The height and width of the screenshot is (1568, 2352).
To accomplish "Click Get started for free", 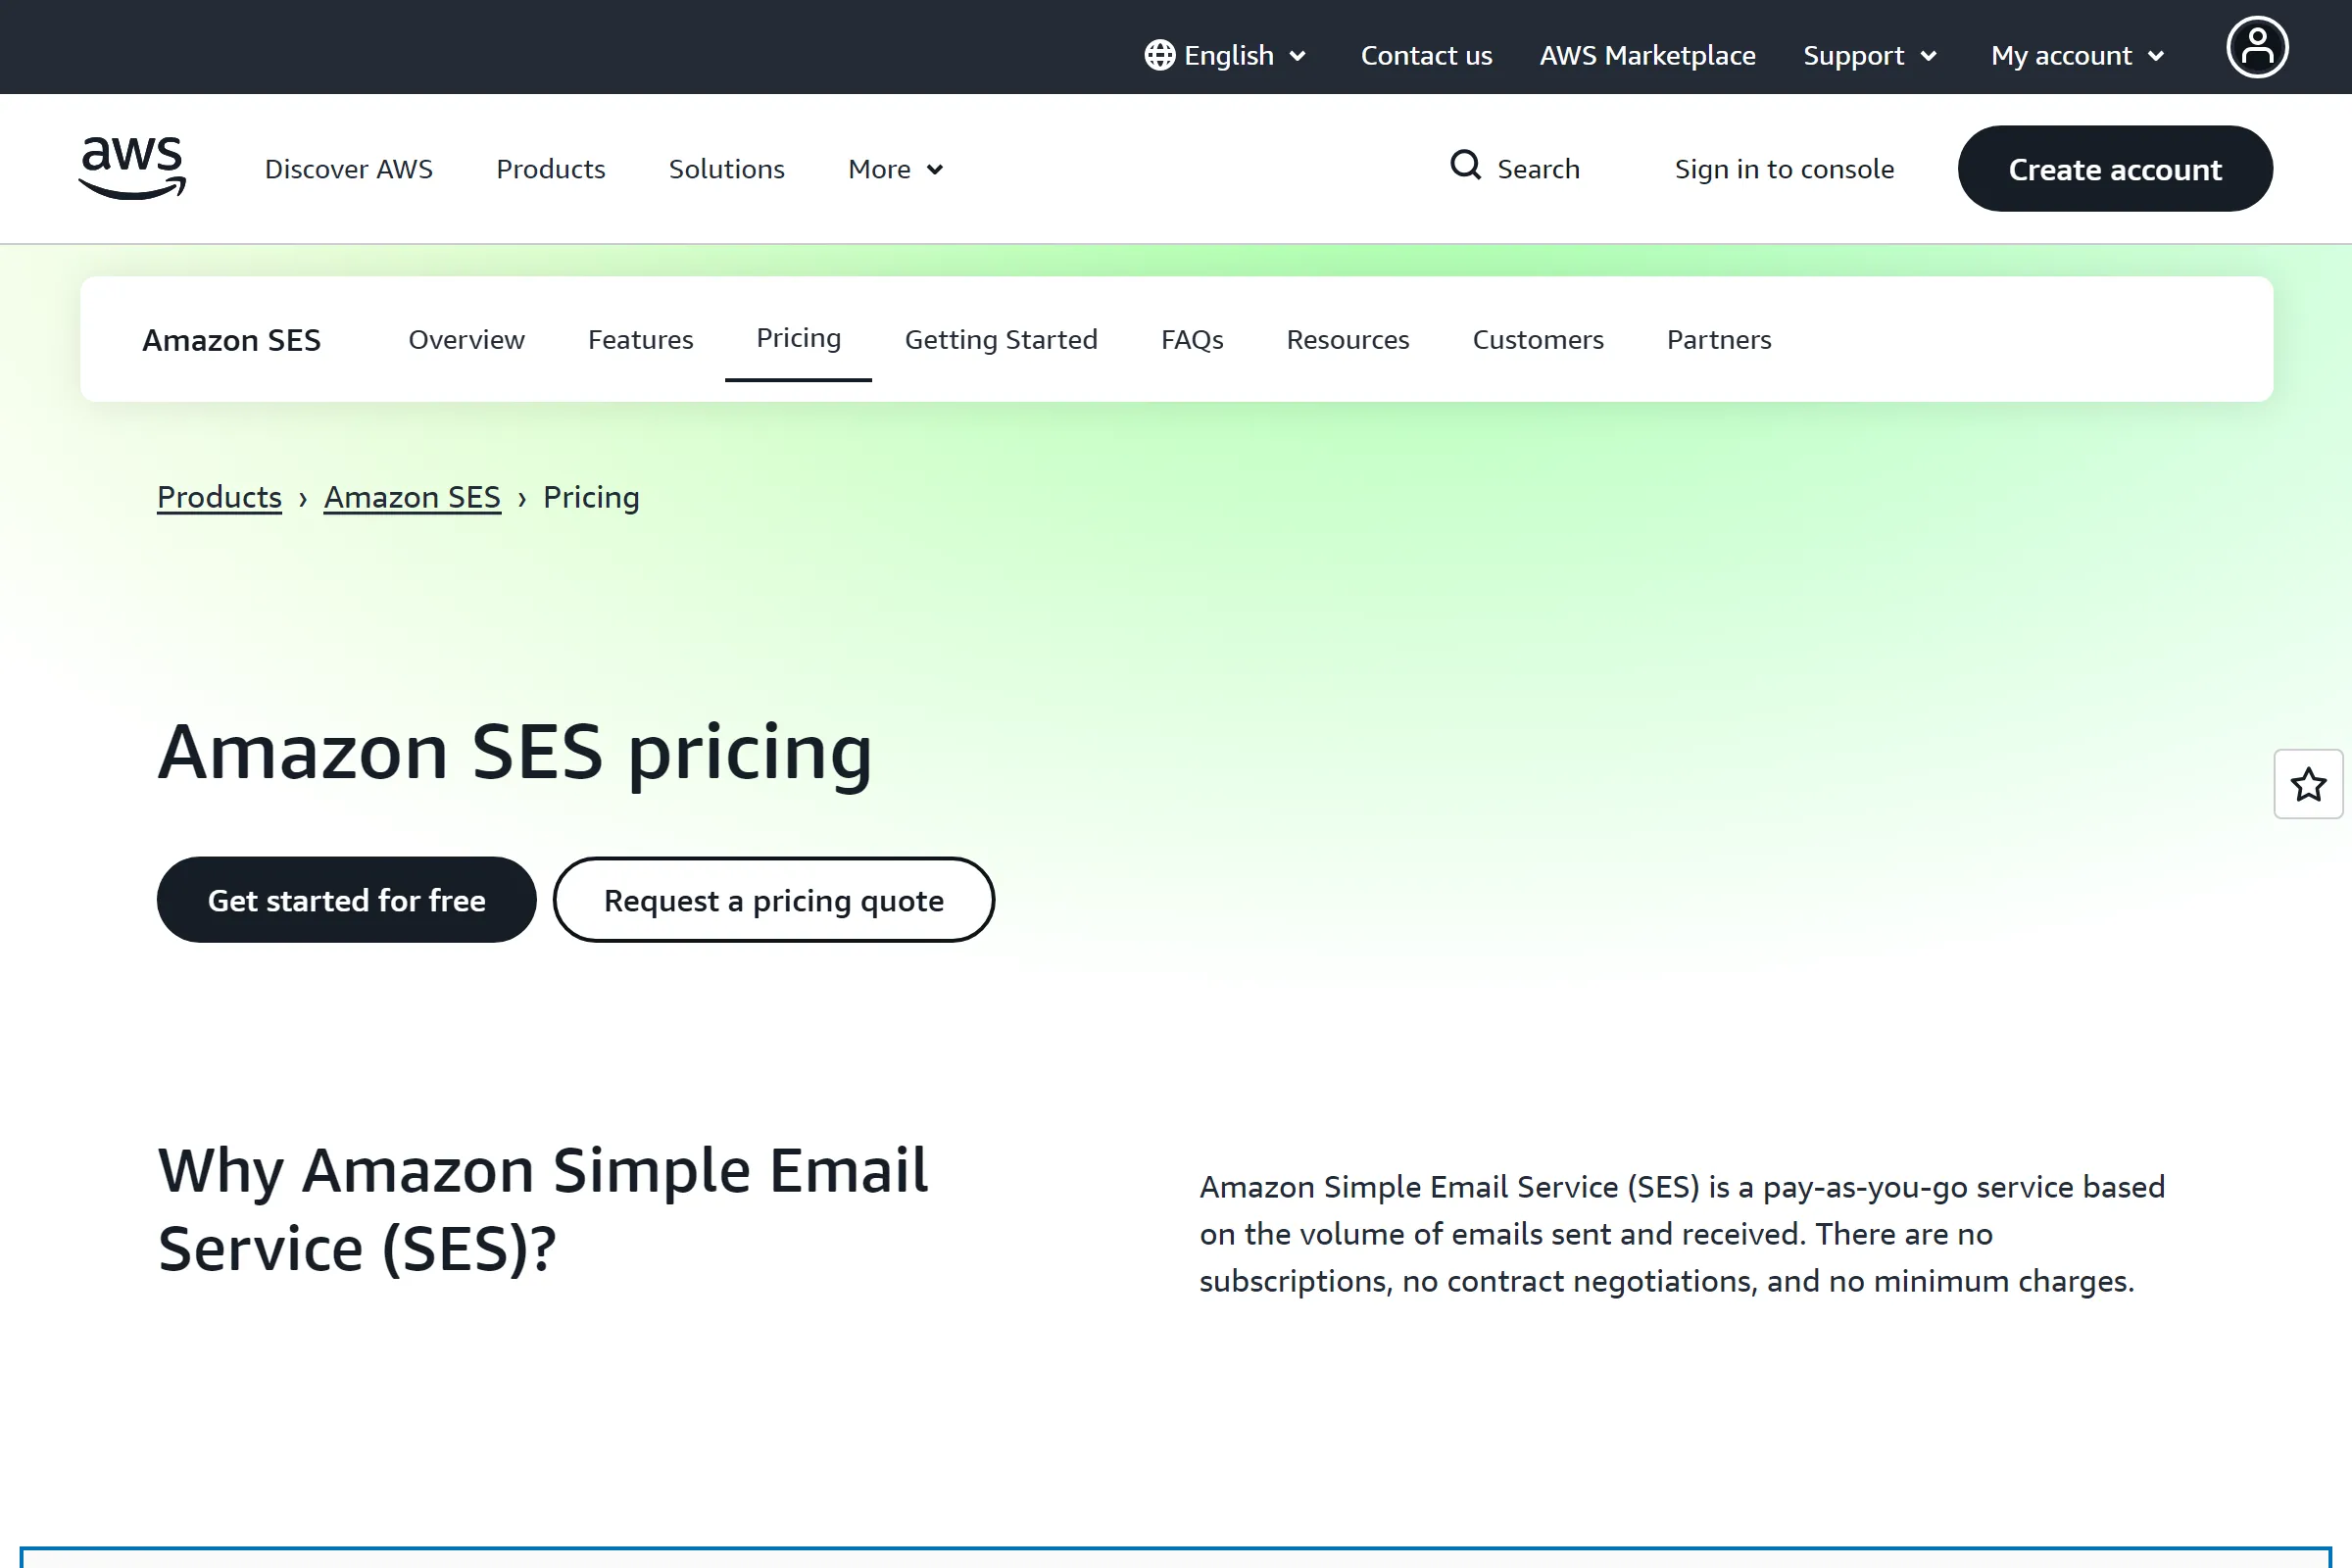I will [346, 899].
